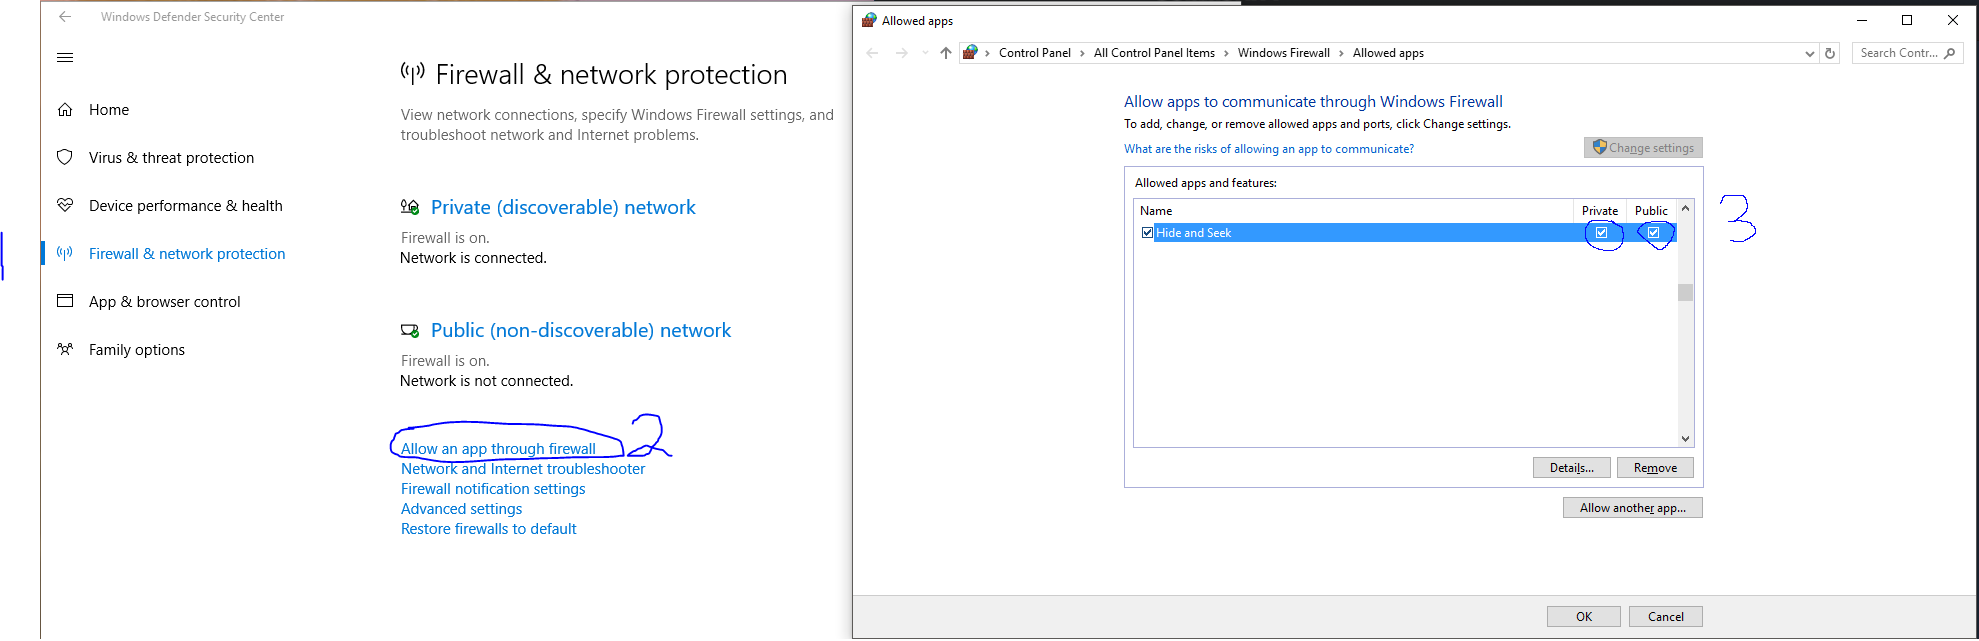
Task: Open Firewall & network protection section
Action: [187, 254]
